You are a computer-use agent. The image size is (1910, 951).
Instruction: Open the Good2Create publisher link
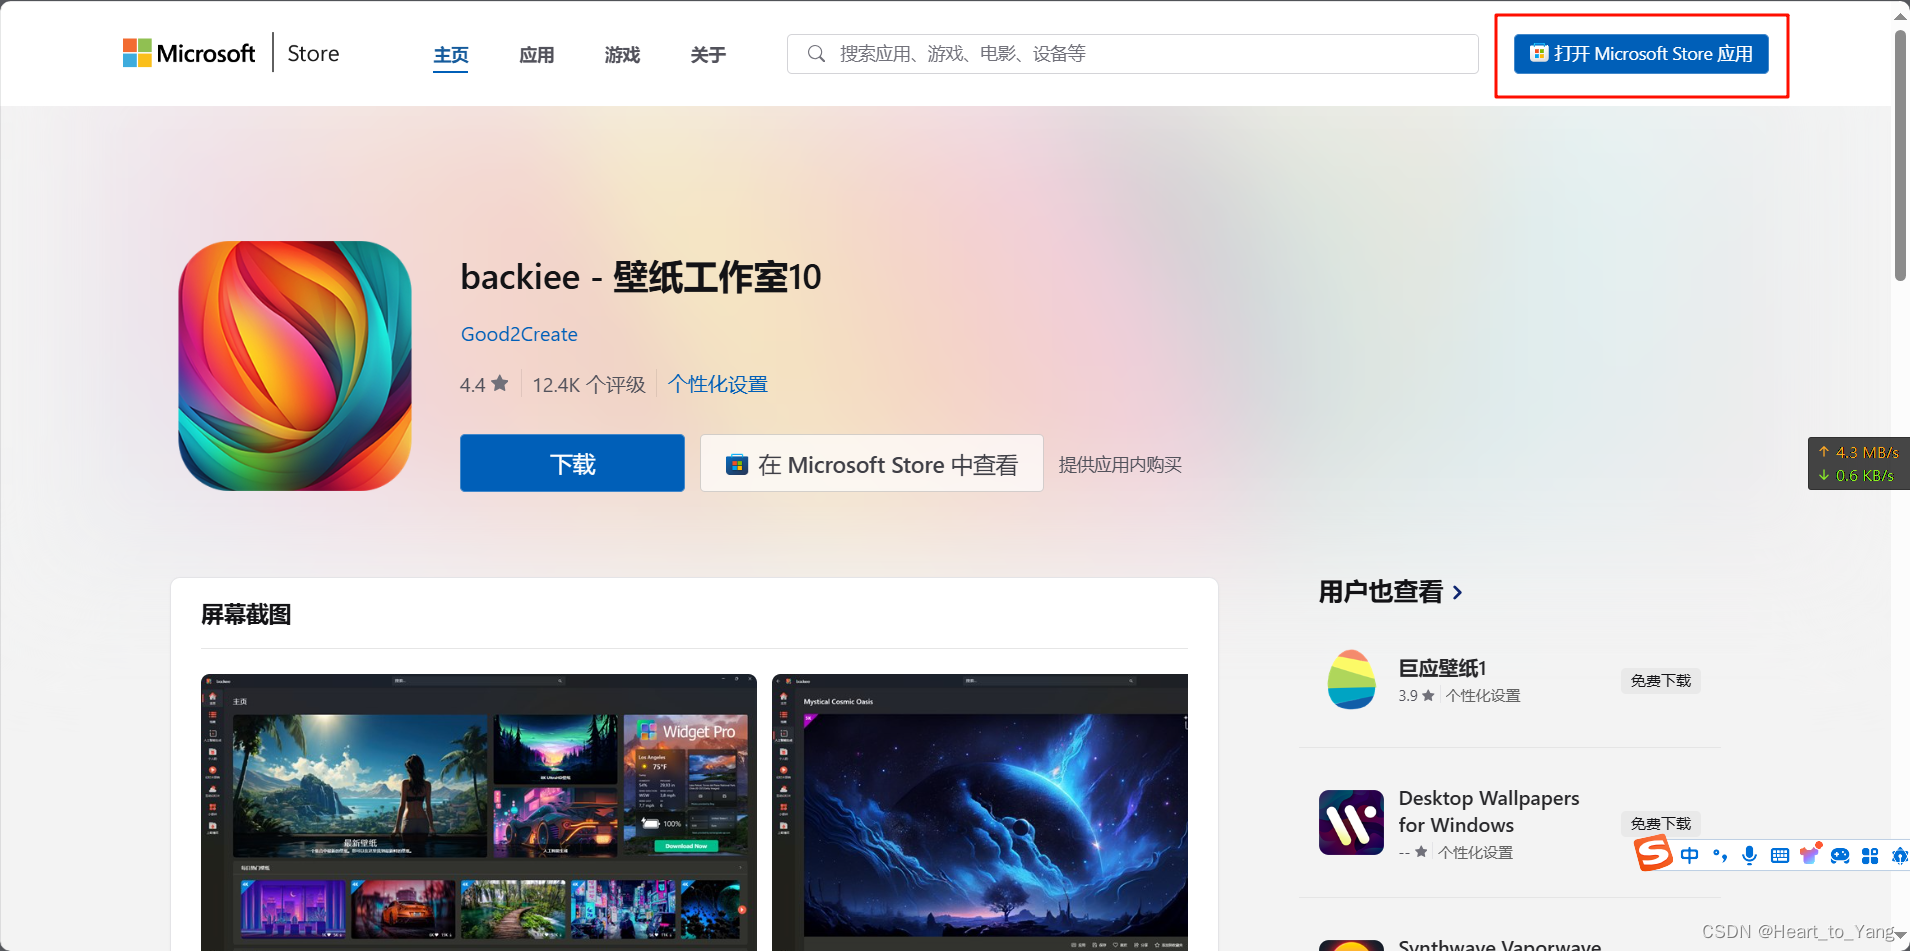pyautogui.click(x=519, y=334)
